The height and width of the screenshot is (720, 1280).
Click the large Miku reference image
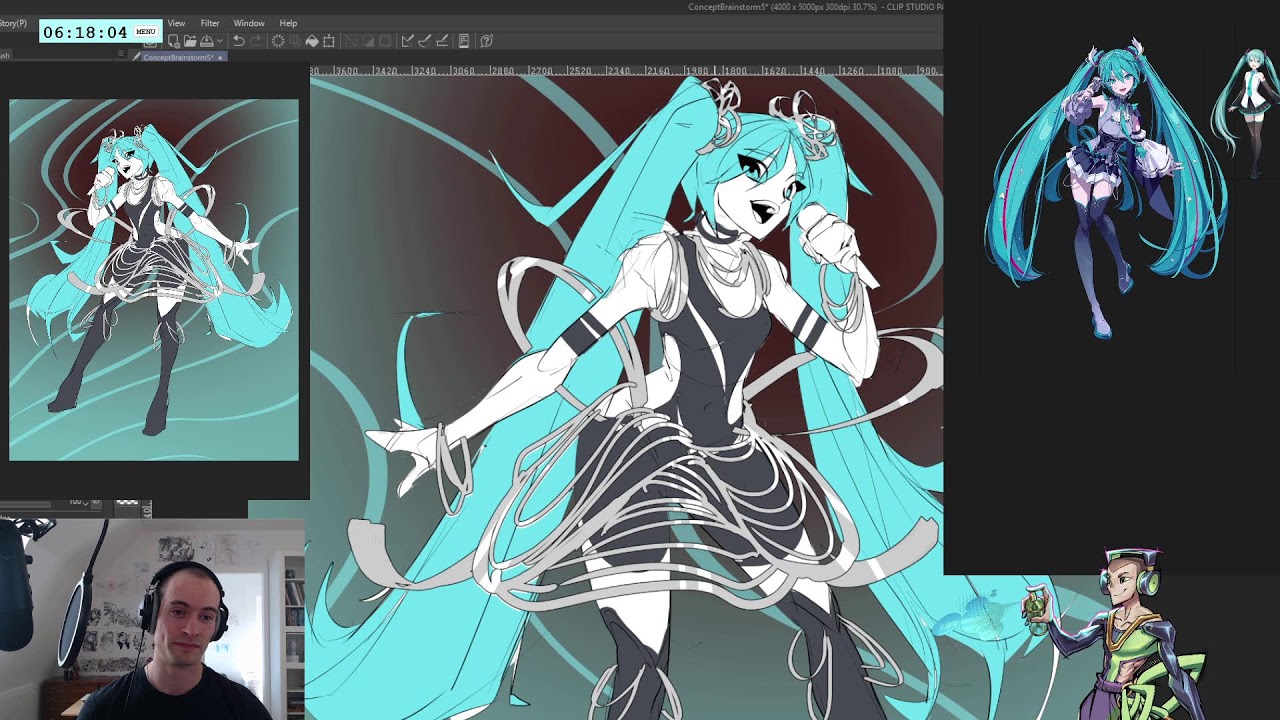1105,190
